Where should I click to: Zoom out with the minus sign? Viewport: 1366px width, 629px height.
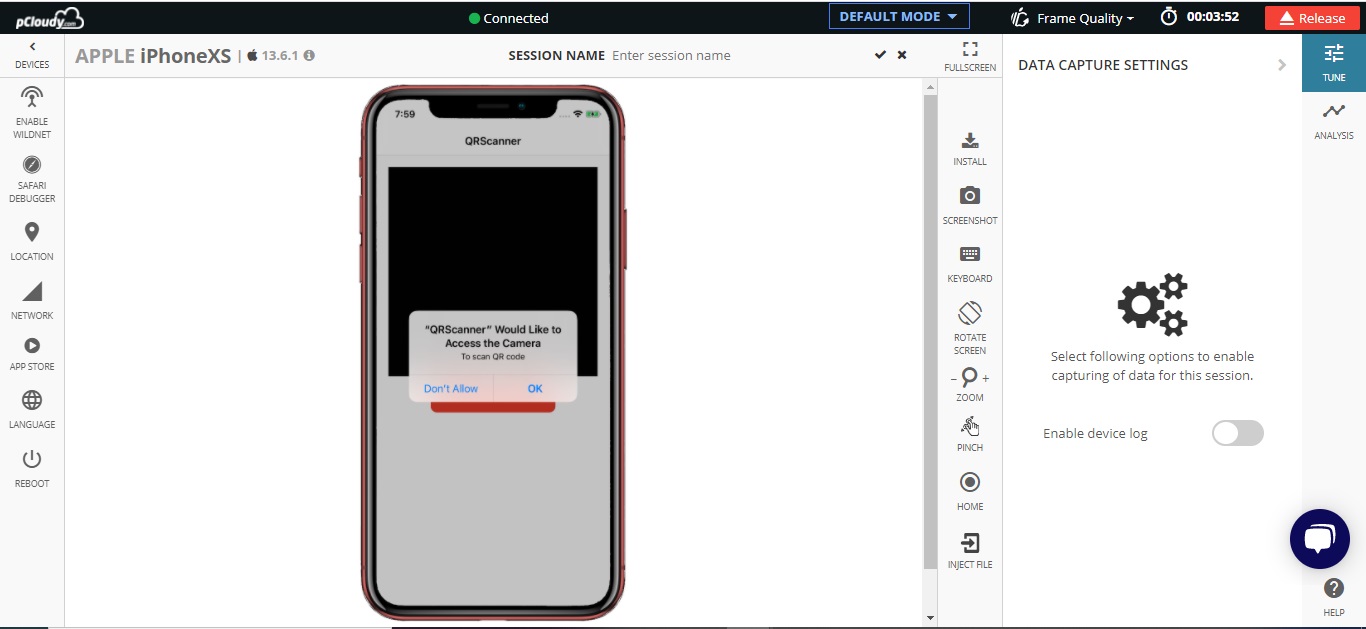(x=953, y=379)
